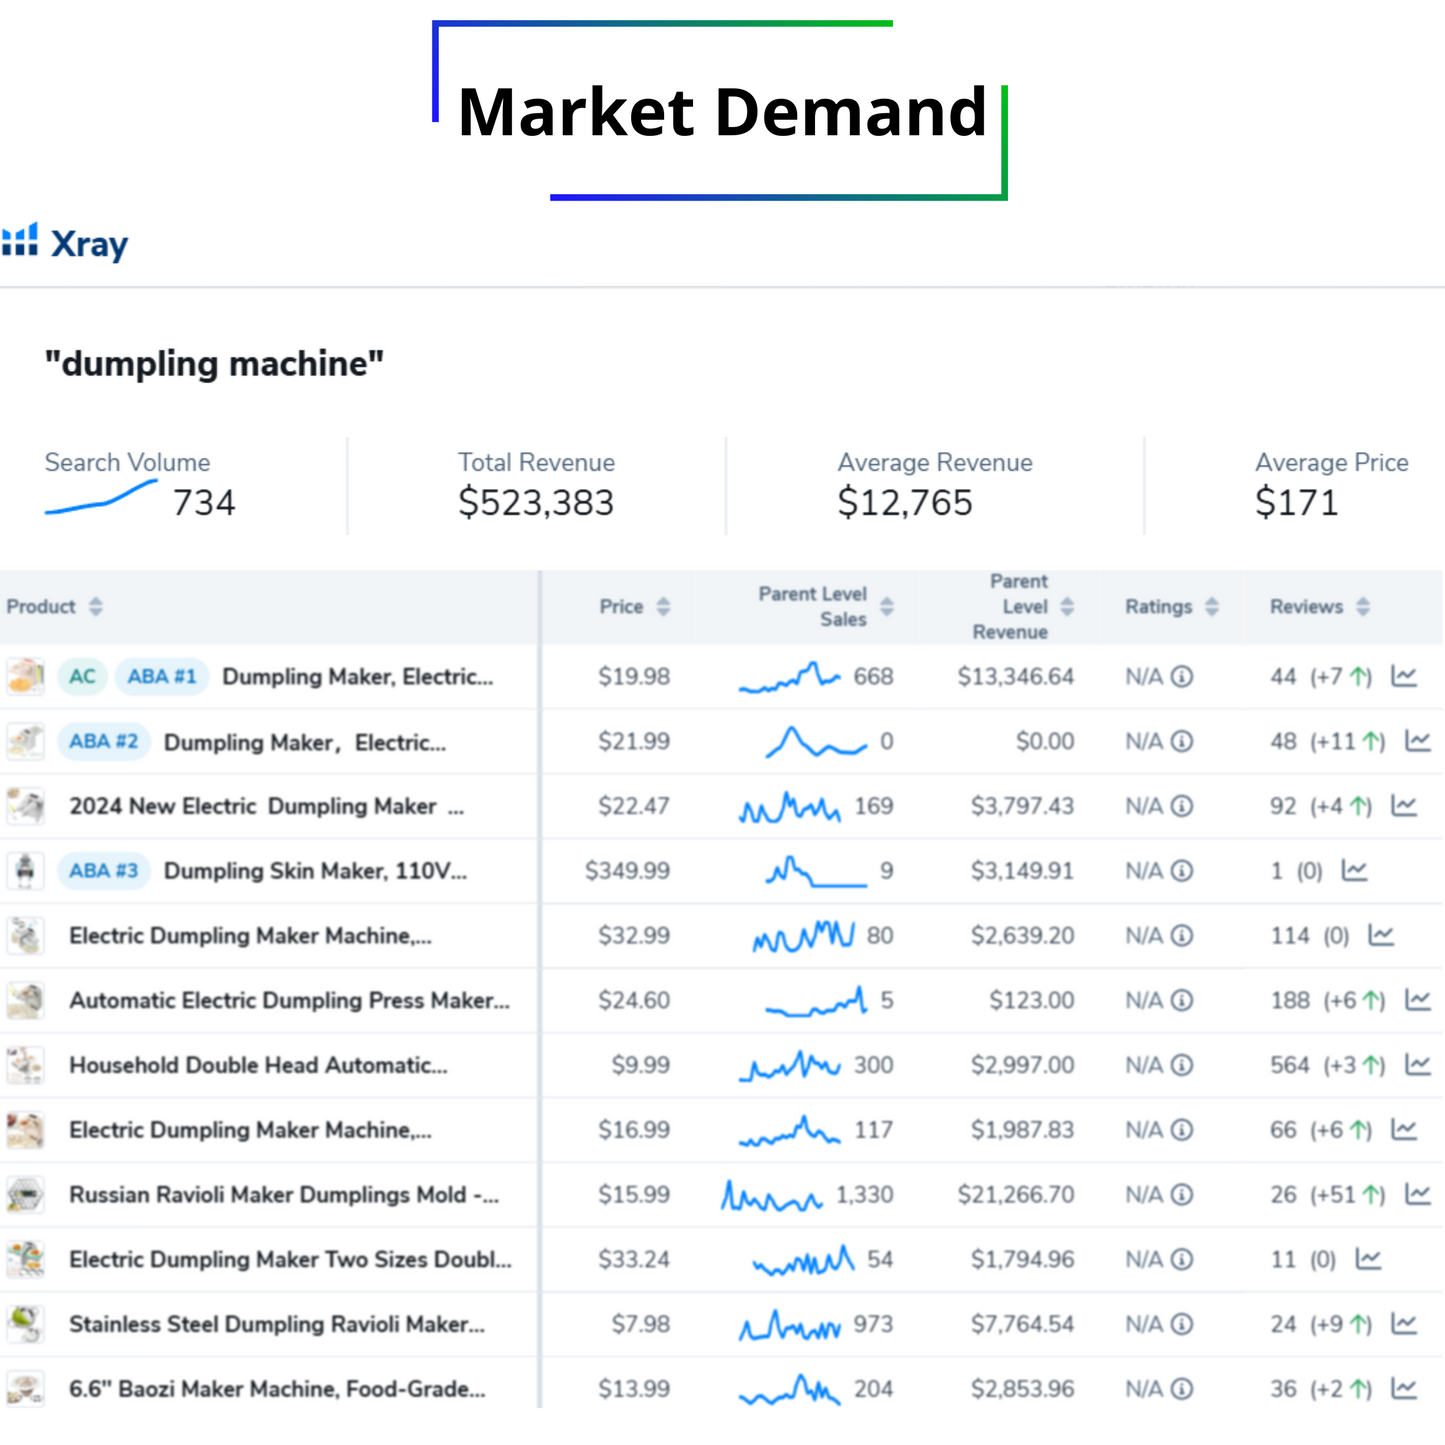Image resolution: width=1445 pixels, height=1445 pixels.
Task: Select the reviews cell 564 (+3)
Action: coord(1328,1065)
